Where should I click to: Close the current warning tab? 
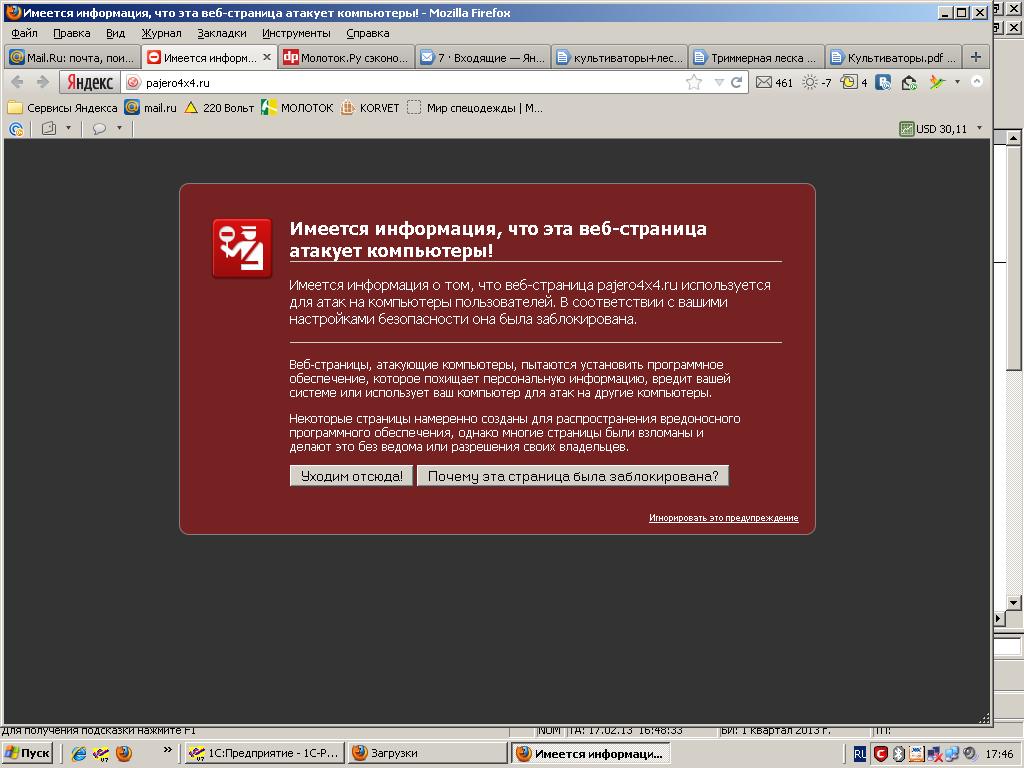tap(266, 57)
